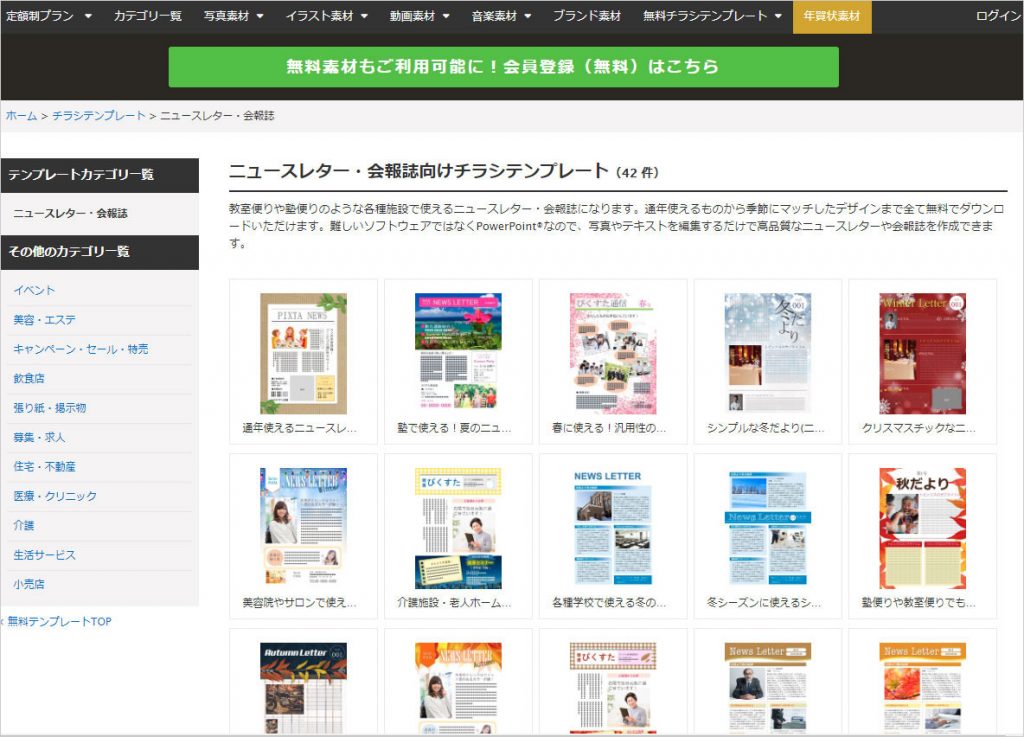
Task: Click the ログイン link in header
Action: (998, 16)
